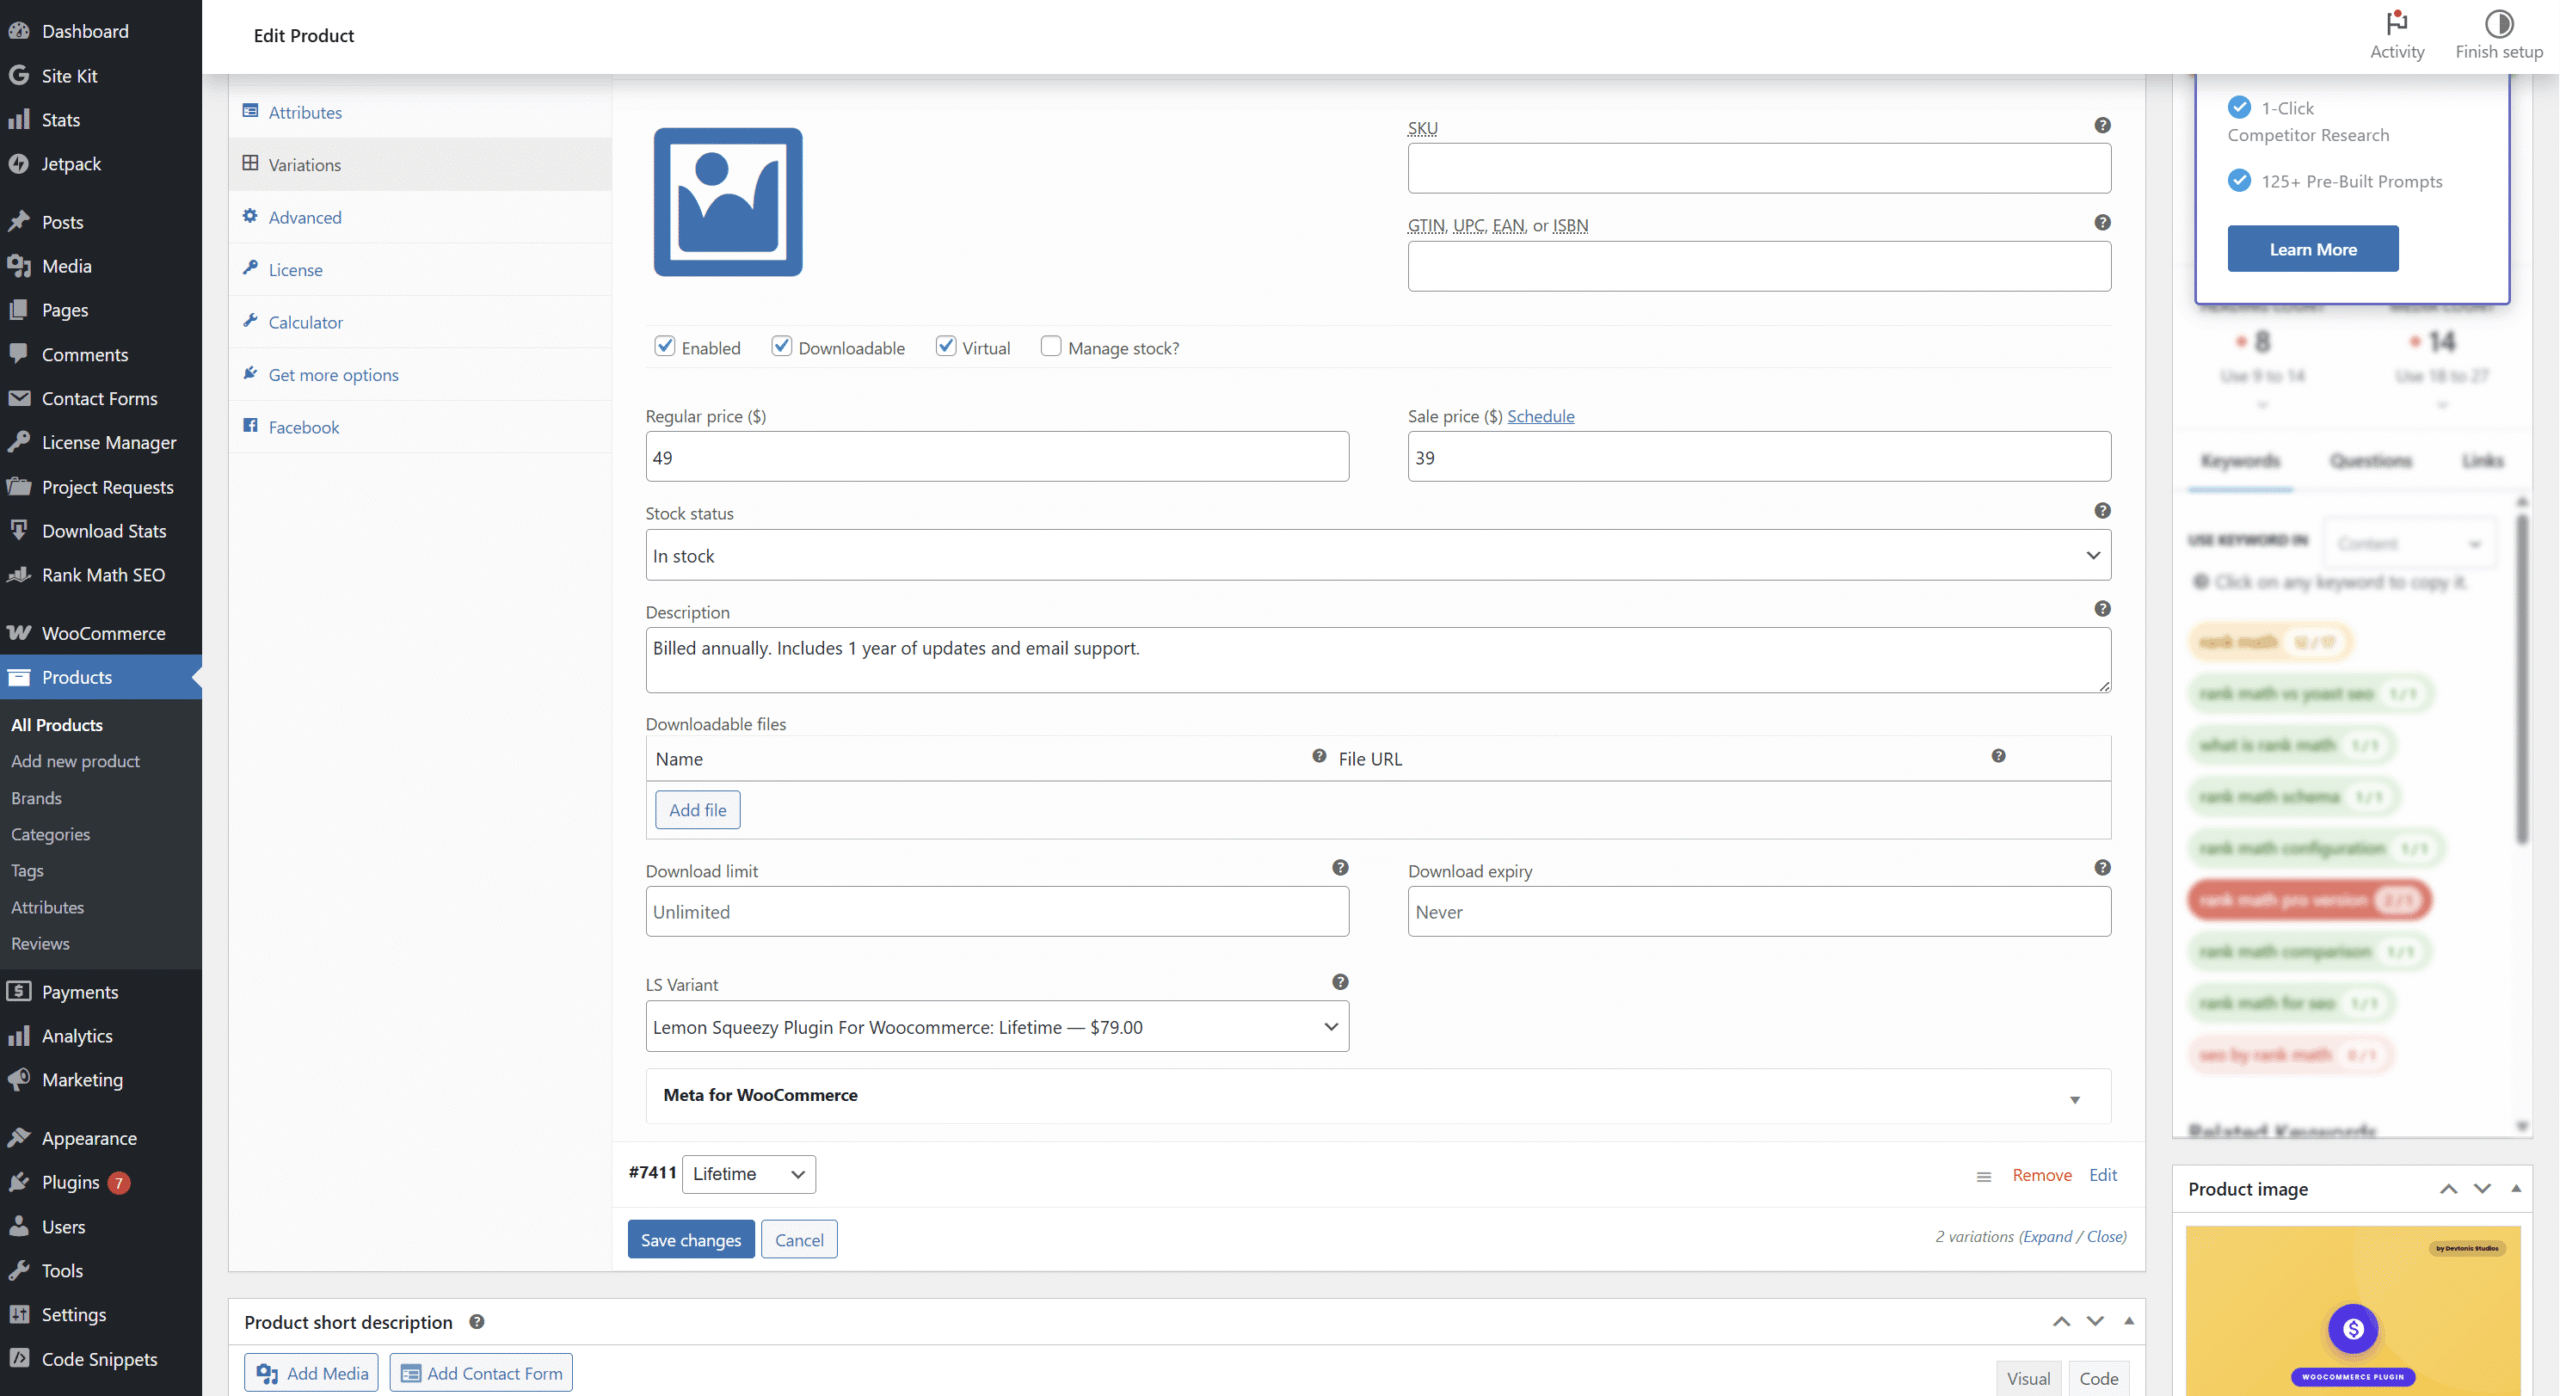Open the Activity flag icon
Image resolution: width=2560 pixels, height=1396 pixels.
[x=2397, y=23]
